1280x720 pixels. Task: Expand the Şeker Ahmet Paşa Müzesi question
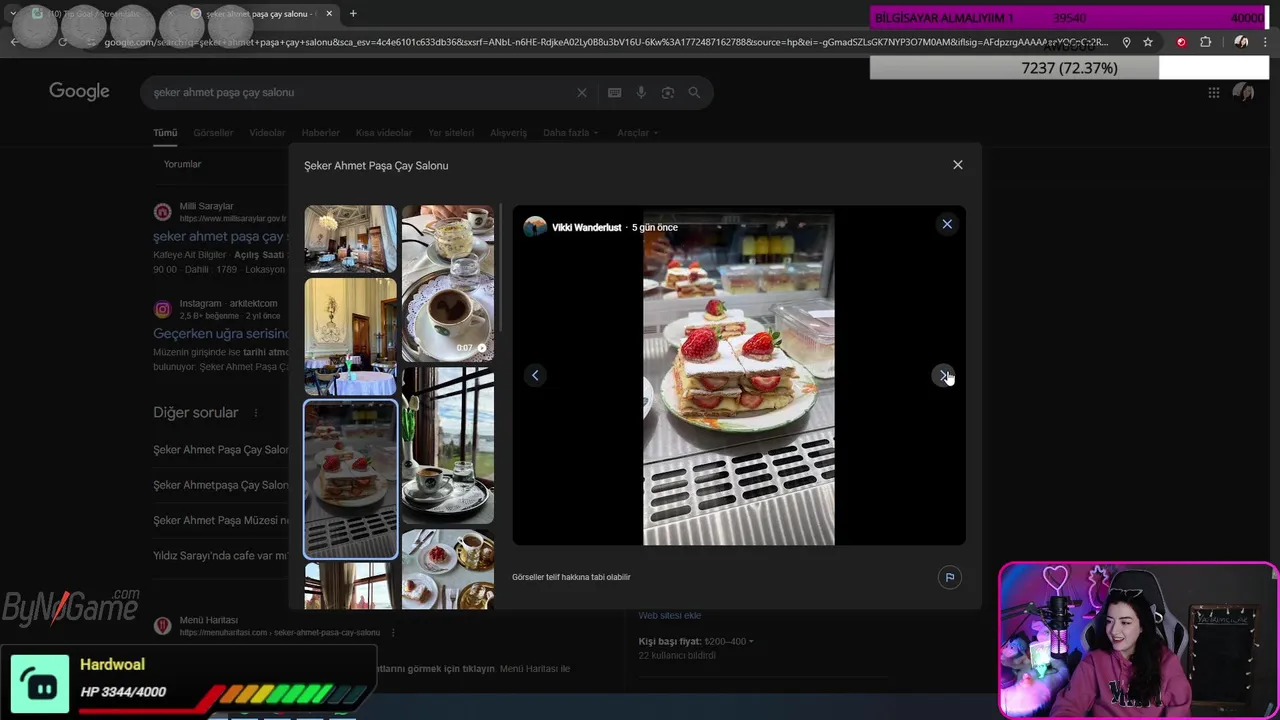pos(221,520)
